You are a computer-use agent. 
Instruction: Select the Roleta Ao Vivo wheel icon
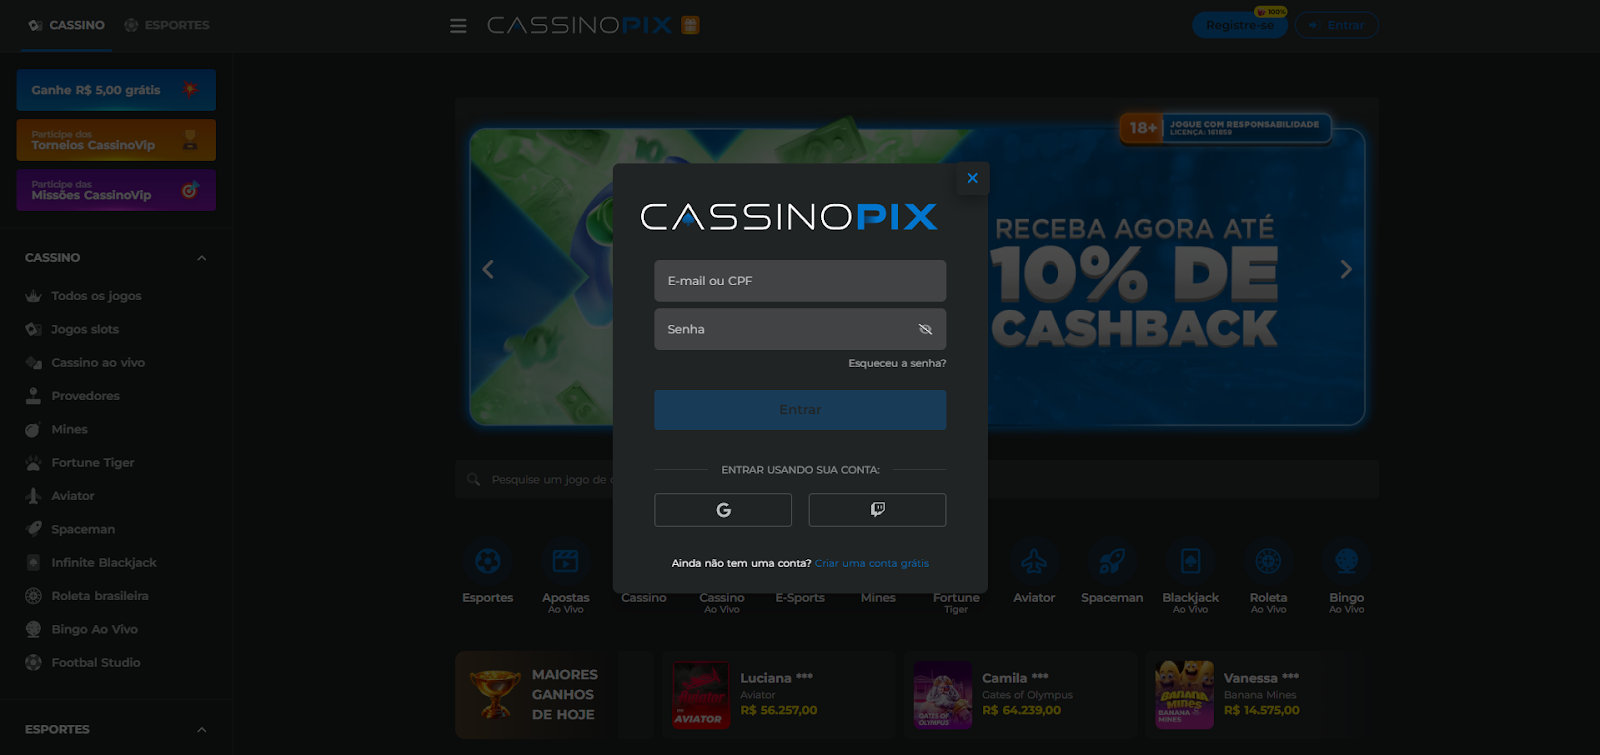pyautogui.click(x=1268, y=561)
